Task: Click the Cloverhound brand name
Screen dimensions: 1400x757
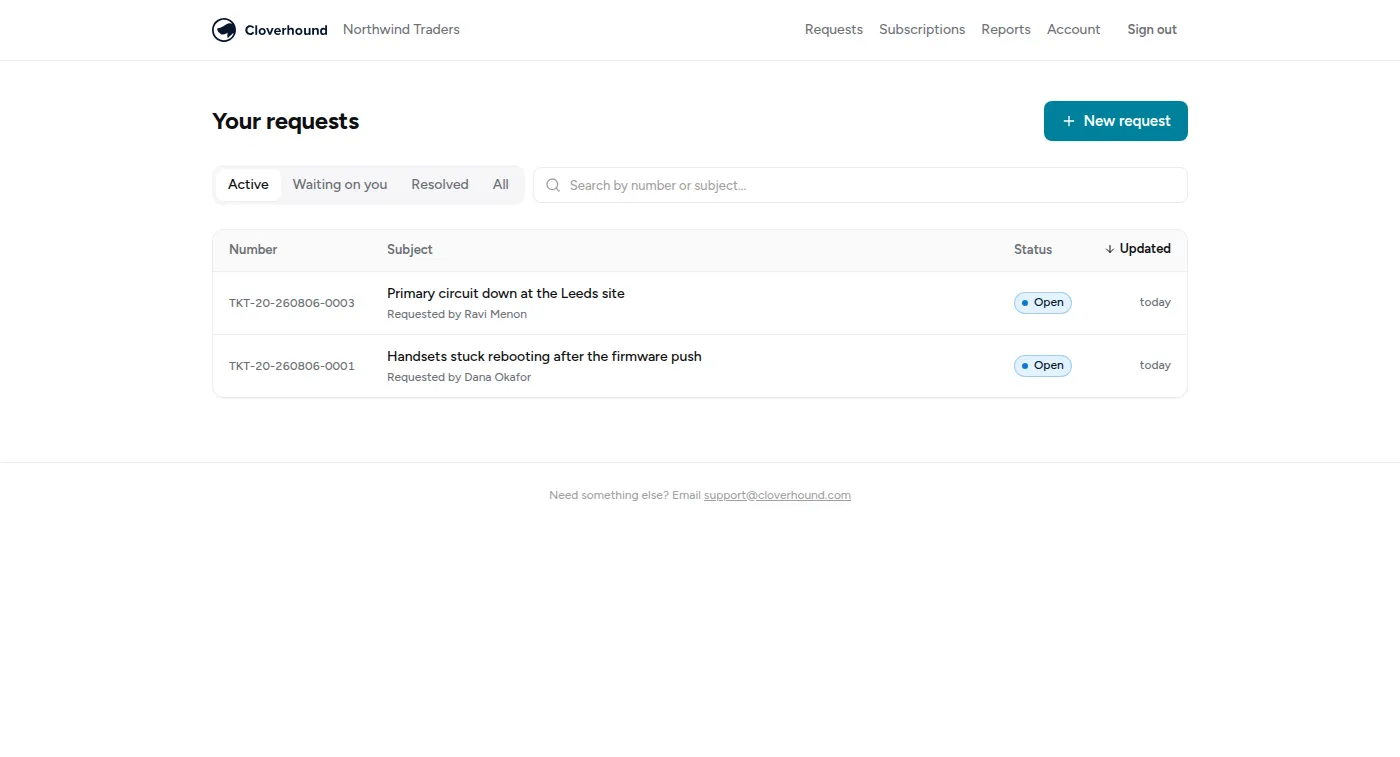Action: 286,30
